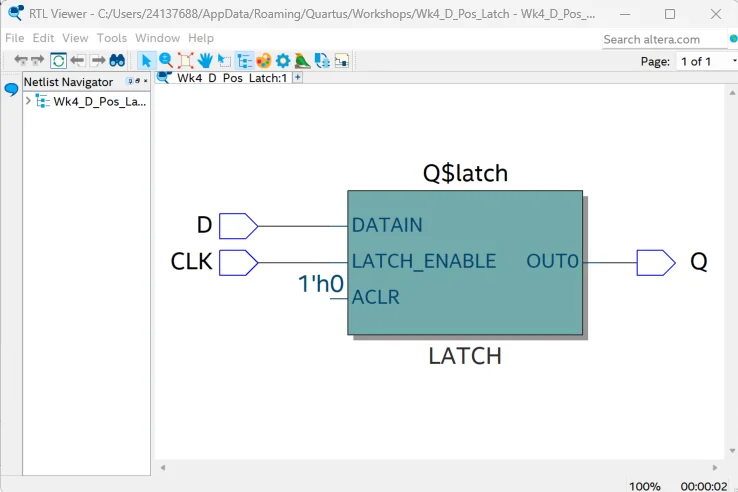This screenshot has width=738, height=492.
Task: Open the Tools menu
Action: point(112,38)
